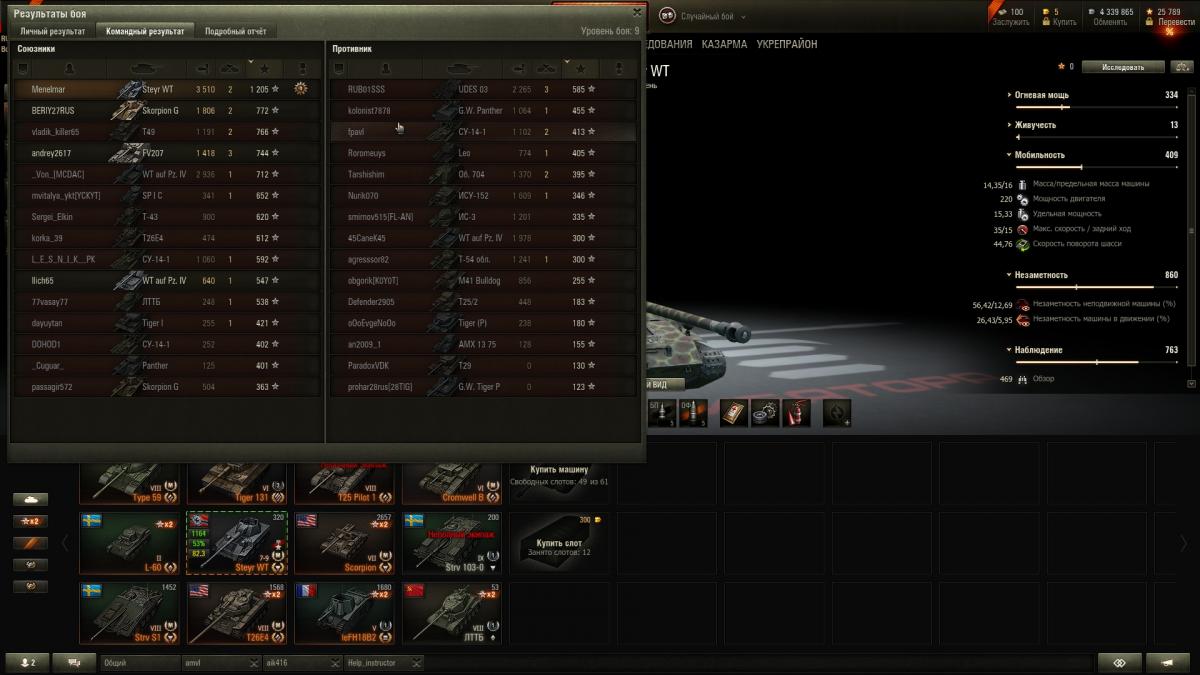Sort allies by experience star column

pyautogui.click(x=264, y=68)
